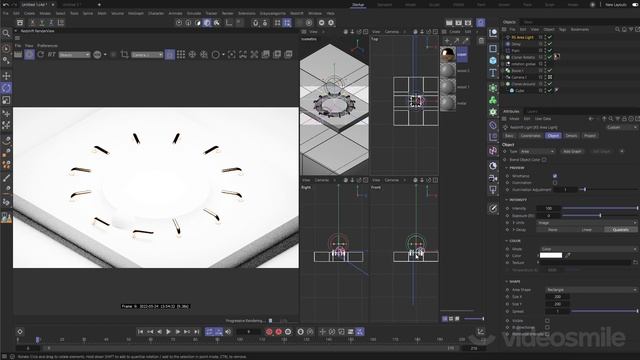Open the Units dropdown under Intensity
Screen dimensions: 640x360
[x=587, y=223]
